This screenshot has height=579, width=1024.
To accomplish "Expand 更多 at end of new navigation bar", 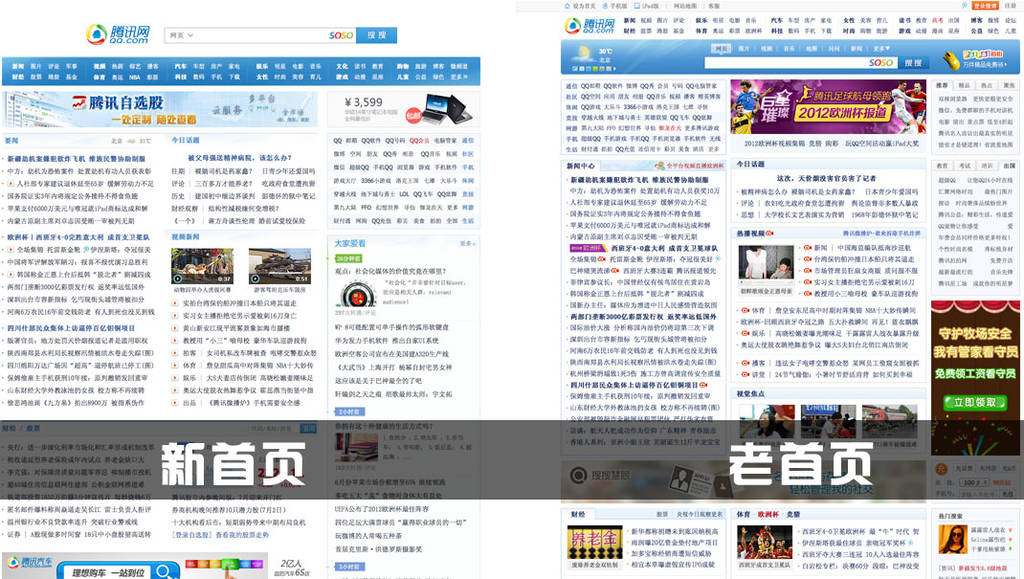I will (459, 77).
